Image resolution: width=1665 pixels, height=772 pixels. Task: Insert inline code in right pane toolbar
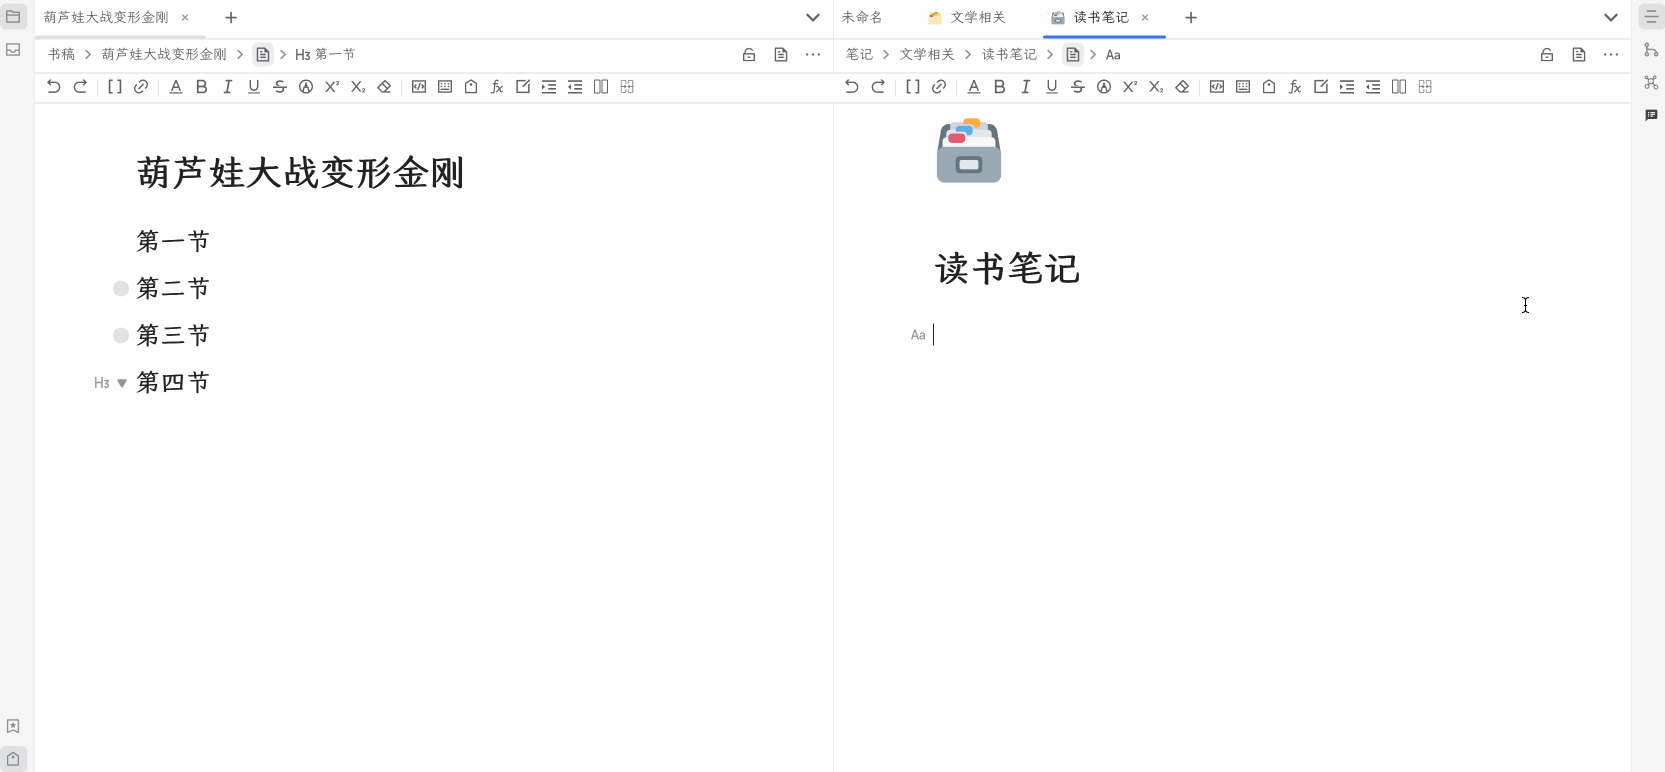(x=1217, y=87)
